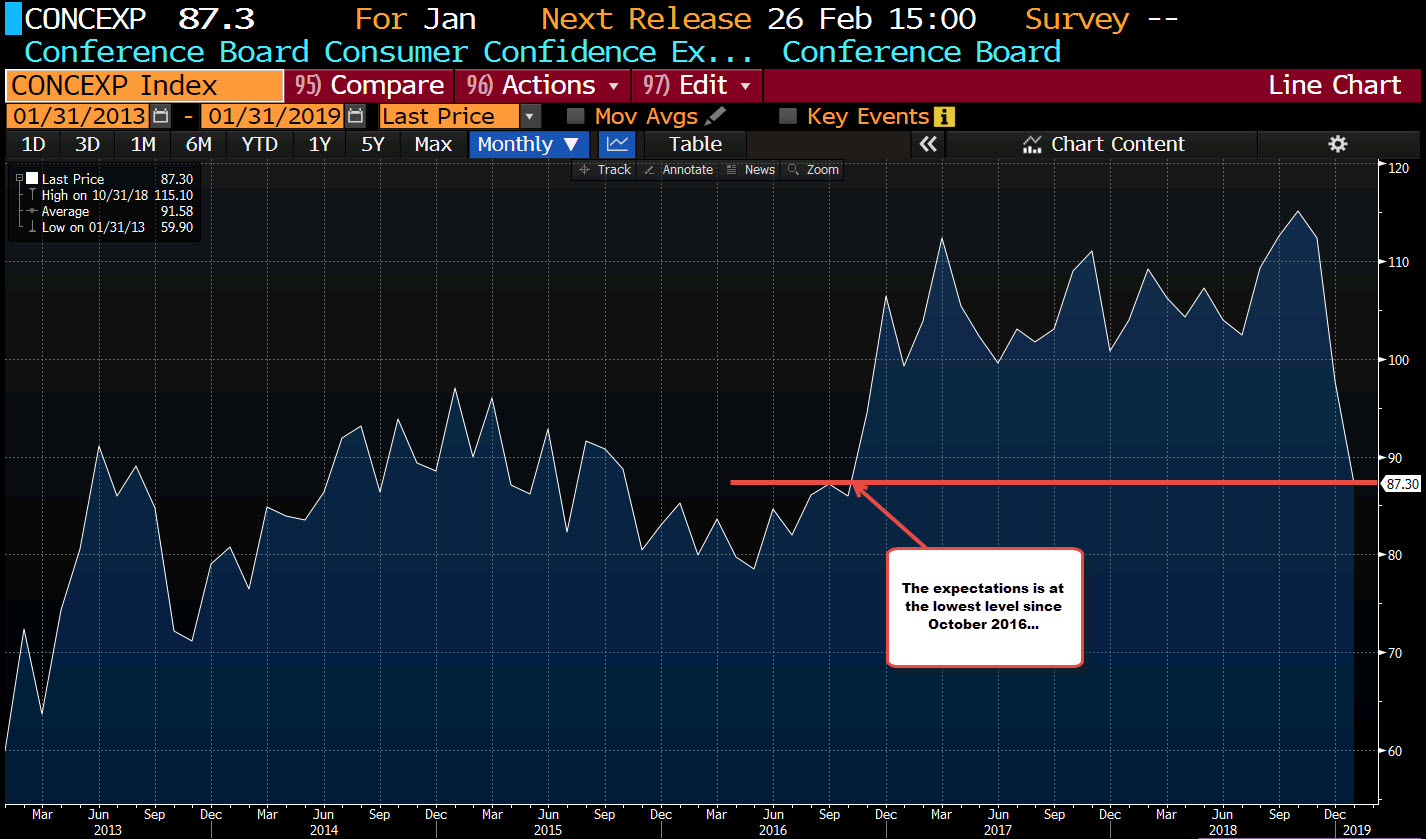Select the 1D range tab

click(33, 144)
